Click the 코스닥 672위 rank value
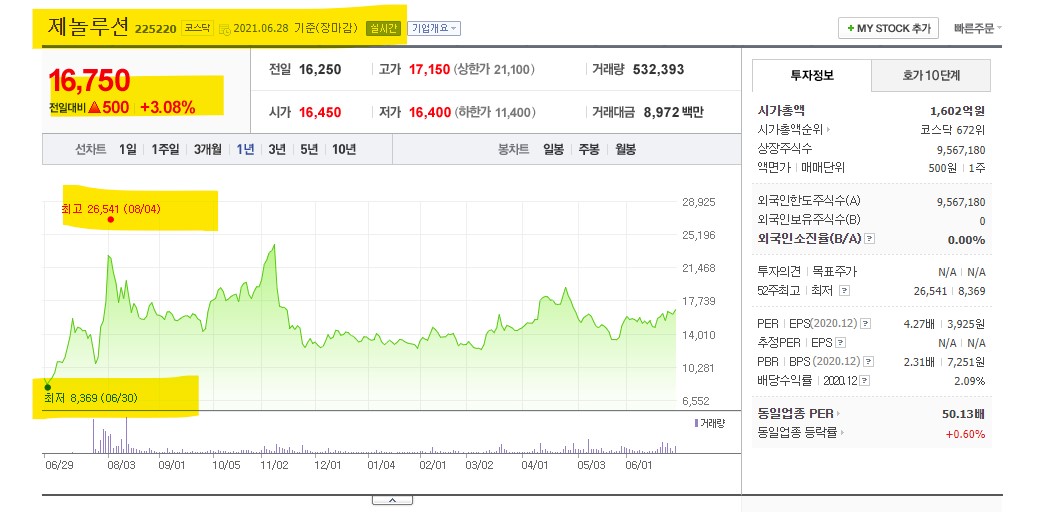Viewport: 1043px width, 512px height. click(953, 130)
